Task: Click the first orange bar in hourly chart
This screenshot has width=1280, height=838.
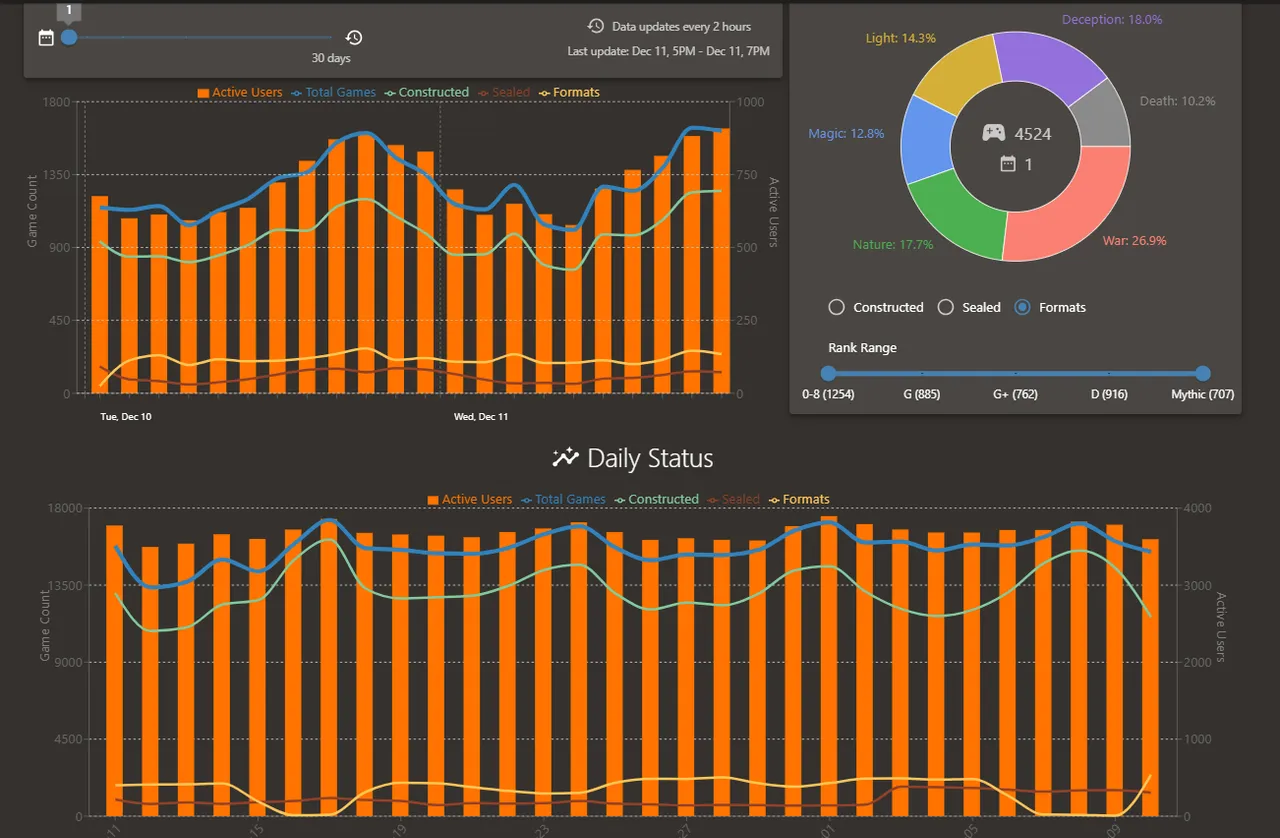Action: point(100,294)
